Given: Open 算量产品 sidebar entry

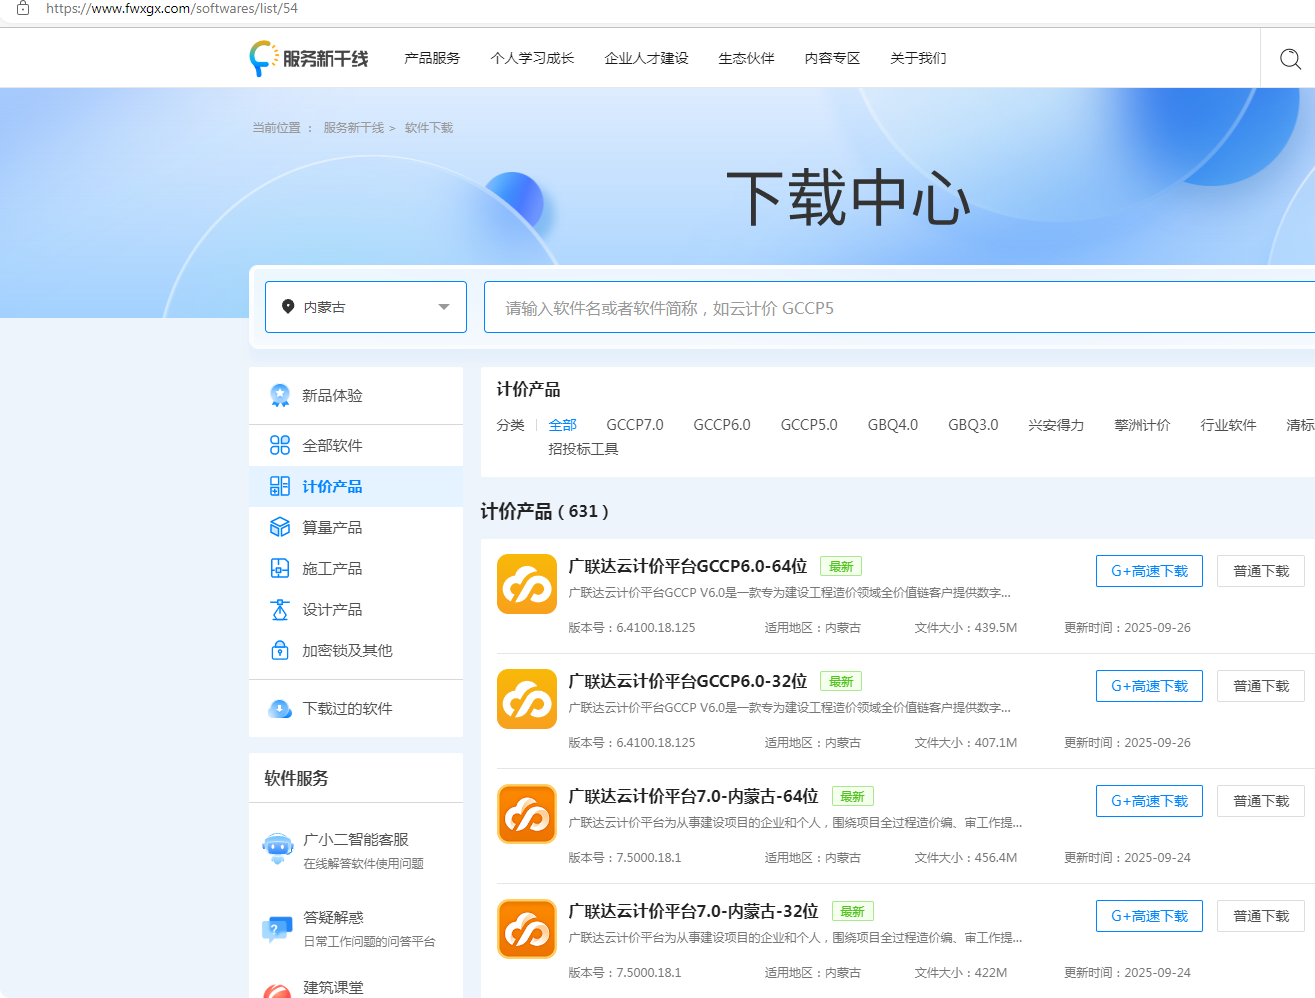Looking at the screenshot, I should tap(356, 527).
